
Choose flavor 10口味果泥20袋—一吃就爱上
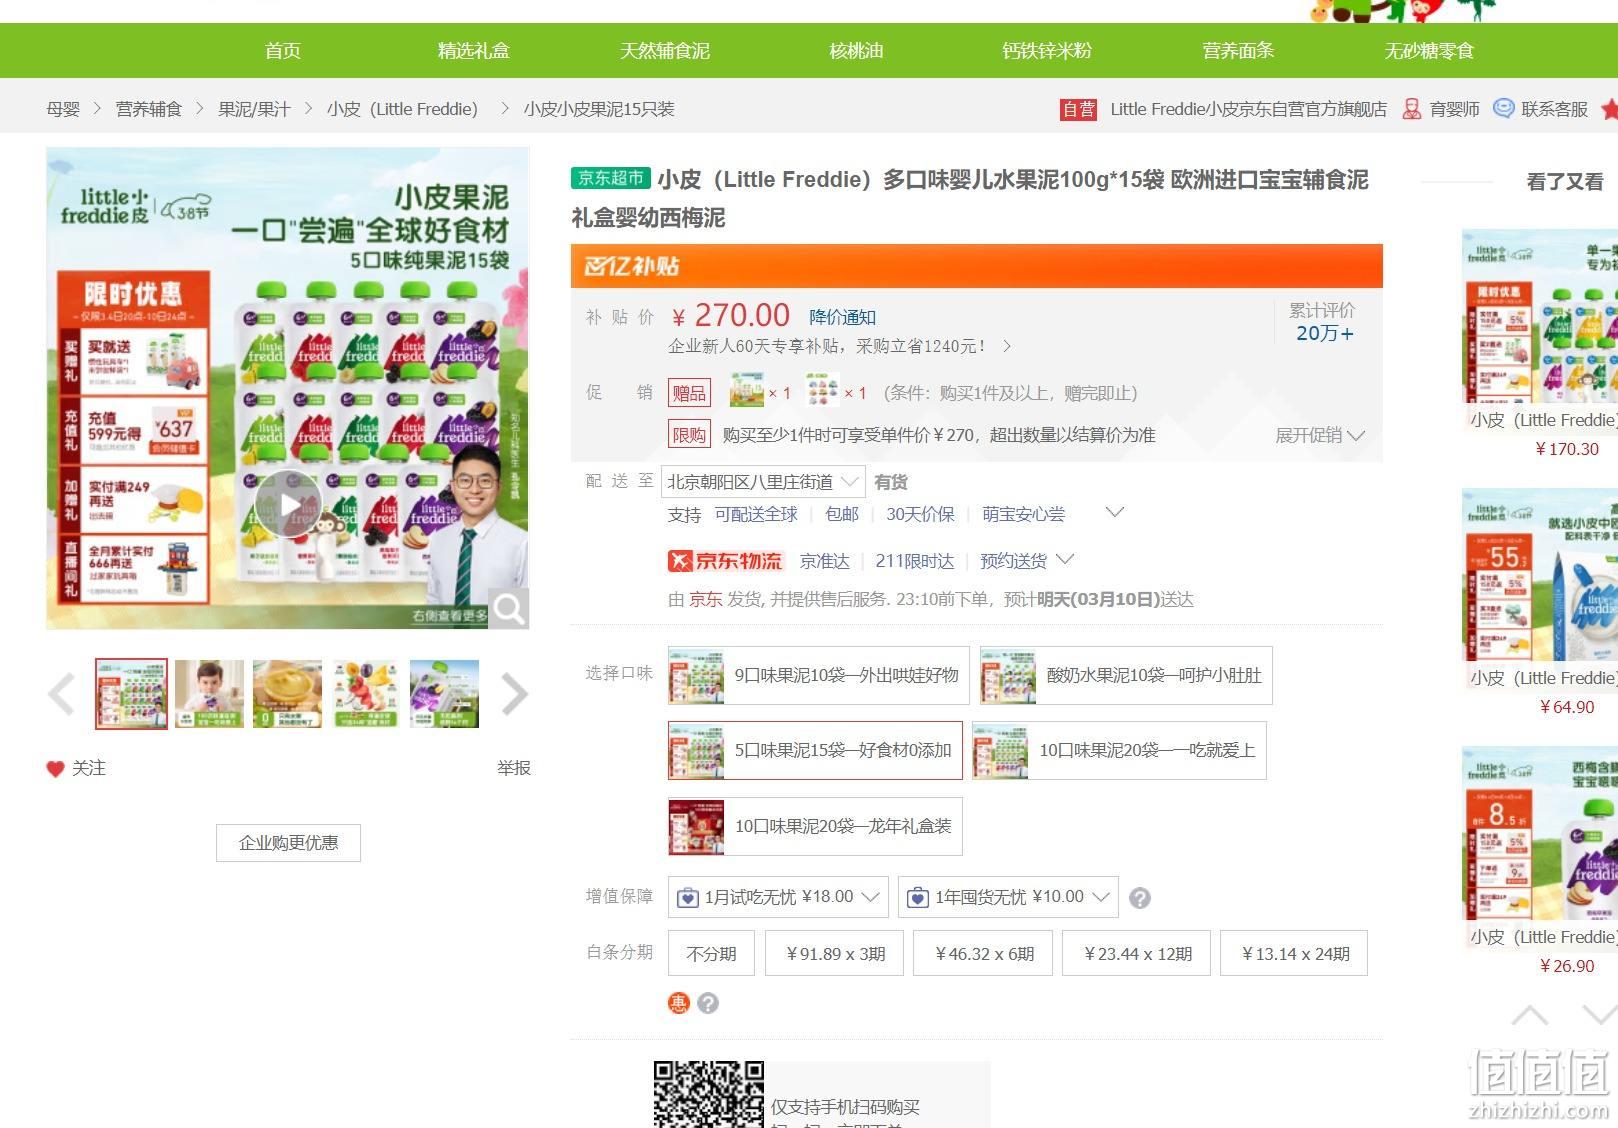click(1119, 750)
